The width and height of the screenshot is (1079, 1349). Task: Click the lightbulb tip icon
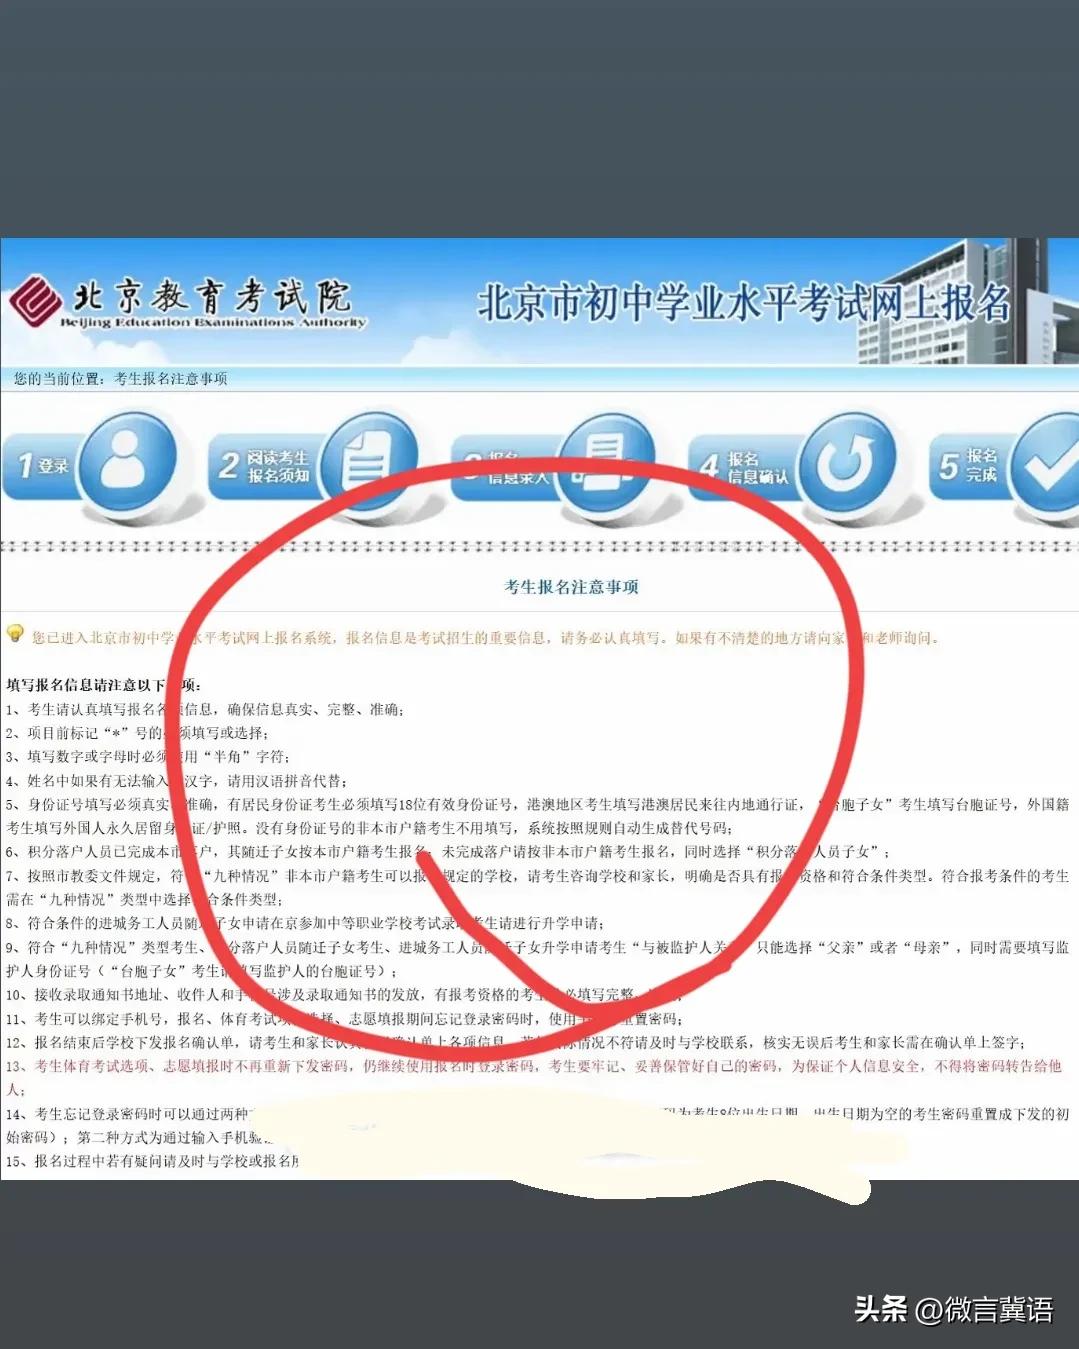click(15, 634)
